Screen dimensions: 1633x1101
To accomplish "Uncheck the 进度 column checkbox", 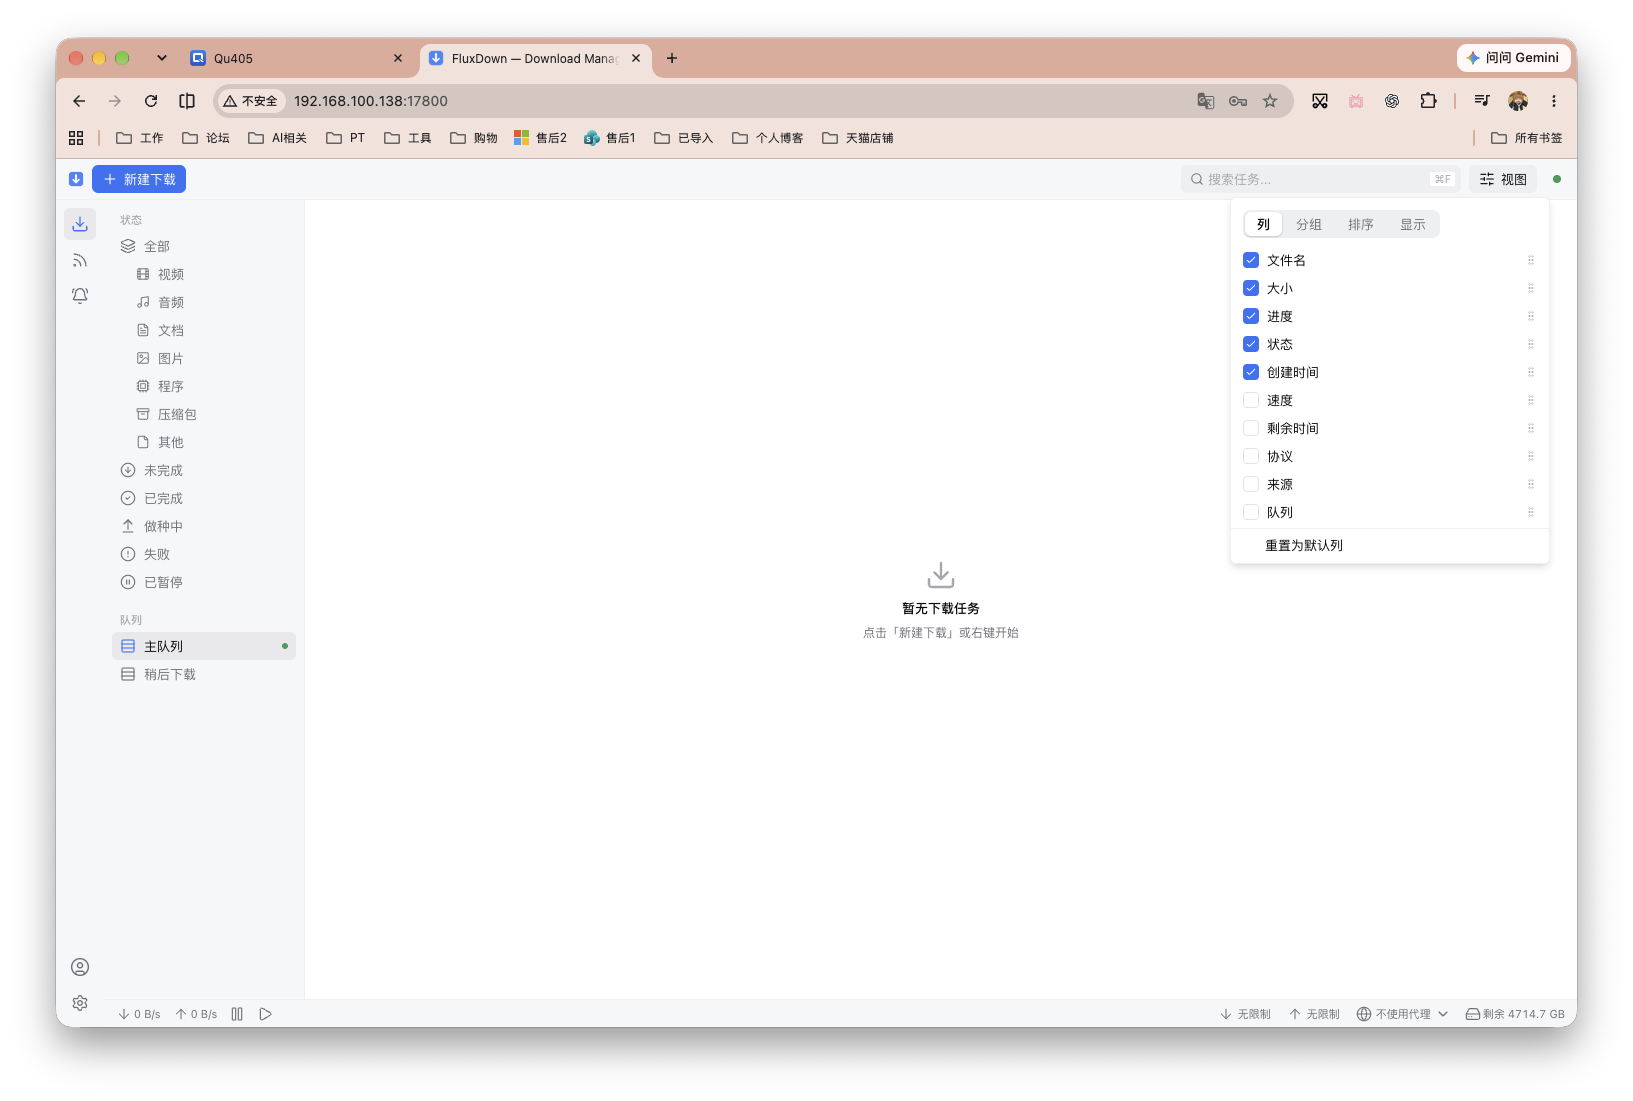I will (1251, 316).
